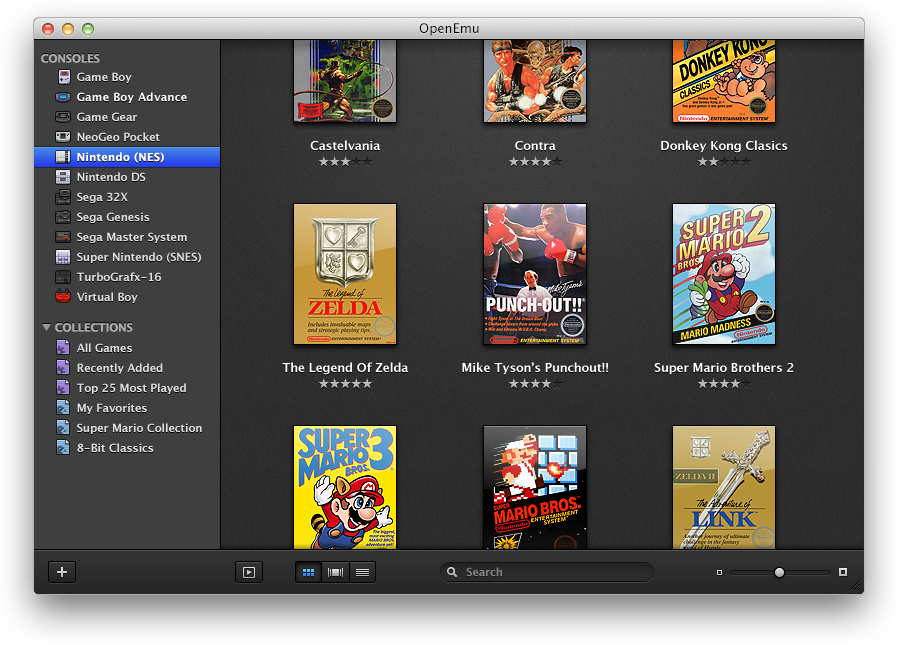Click the Sega Master System icon
The width and height of the screenshot is (898, 645).
[x=63, y=237]
